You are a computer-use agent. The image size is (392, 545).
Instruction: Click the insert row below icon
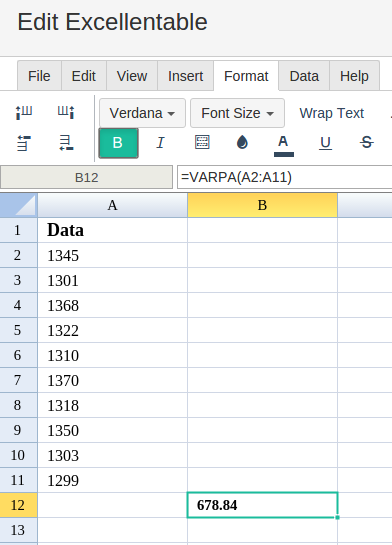click(66, 143)
